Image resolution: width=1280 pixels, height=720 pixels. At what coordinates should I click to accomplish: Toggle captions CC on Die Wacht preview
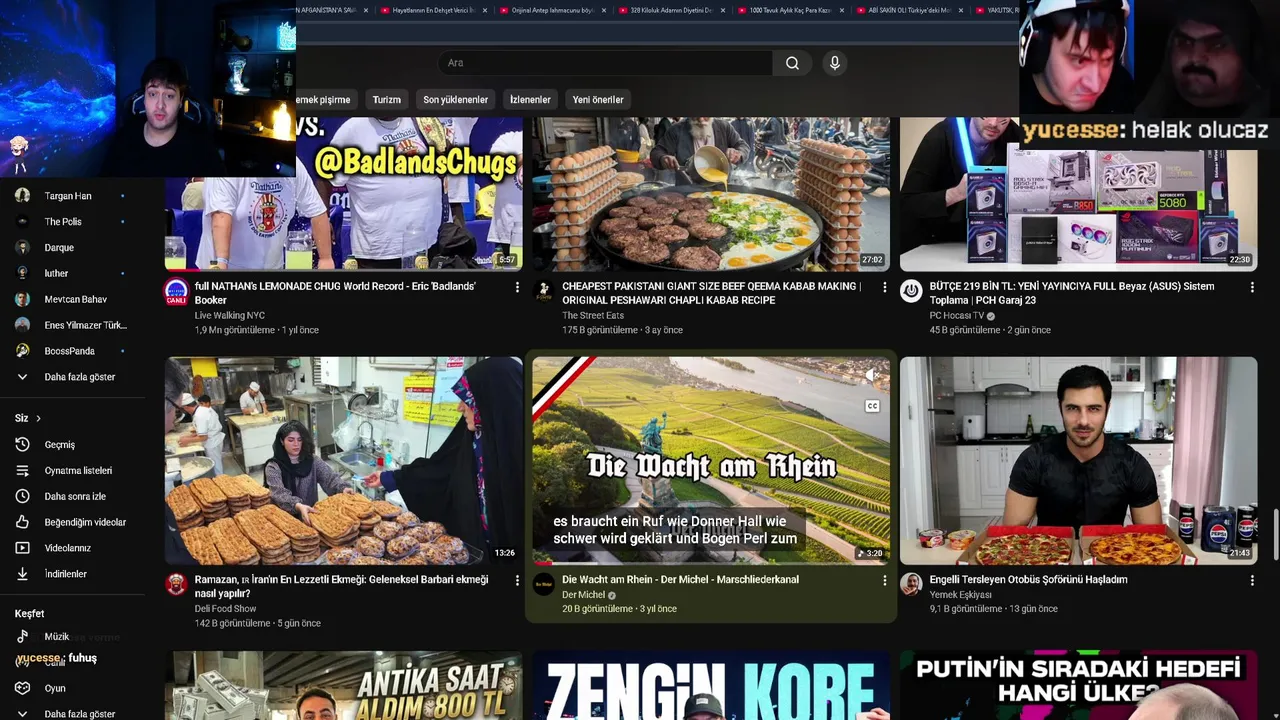[x=872, y=406]
